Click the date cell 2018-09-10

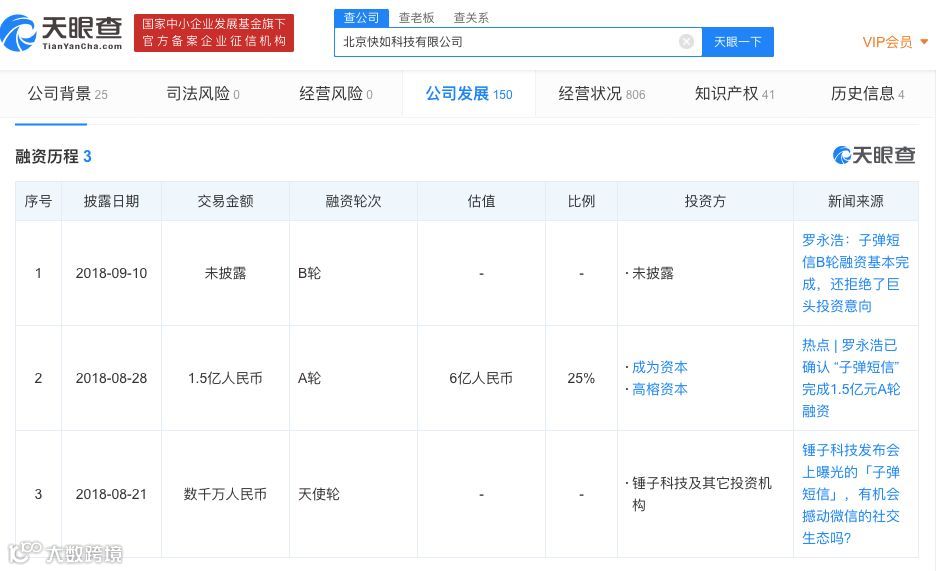point(111,273)
